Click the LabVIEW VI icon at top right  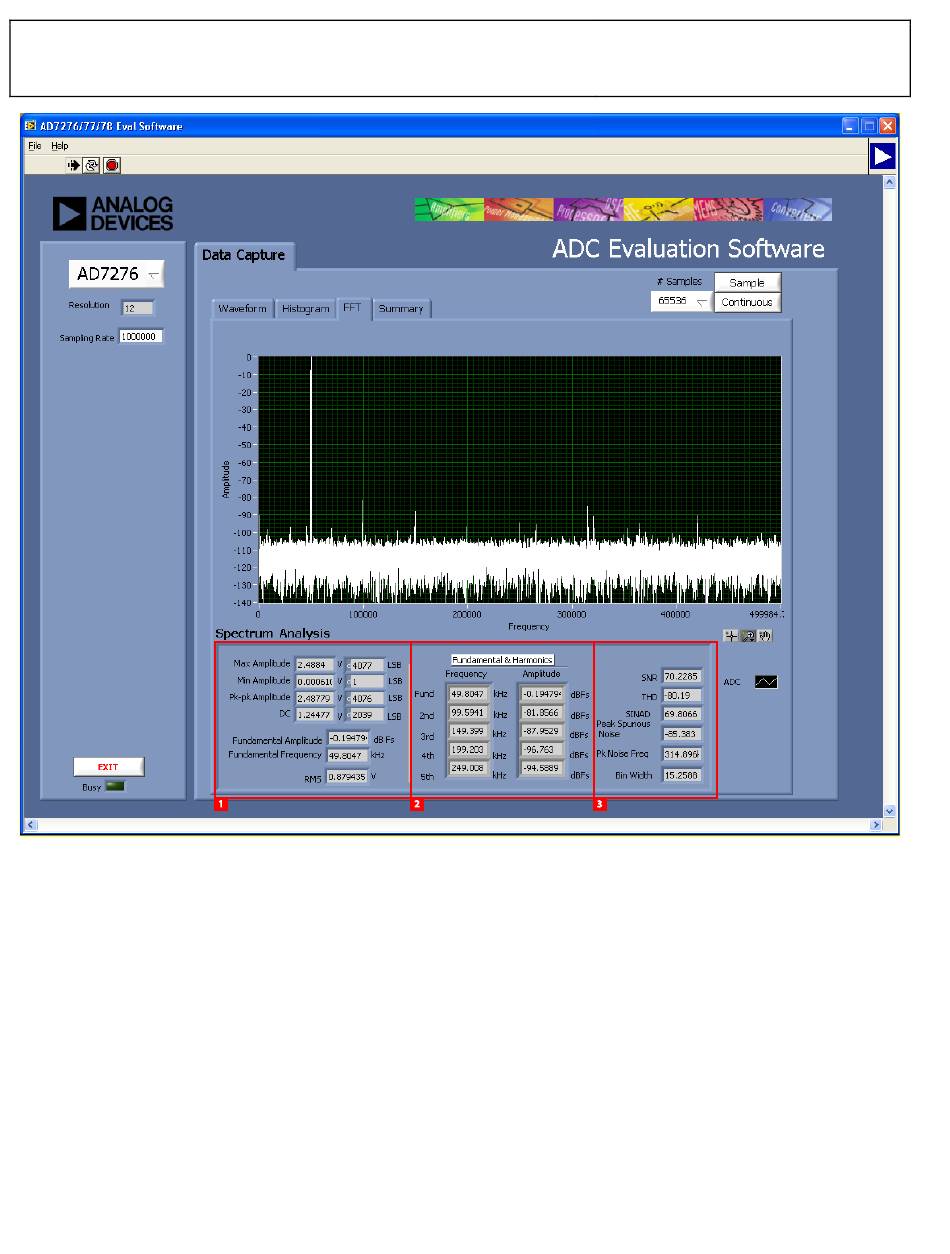click(x=882, y=156)
